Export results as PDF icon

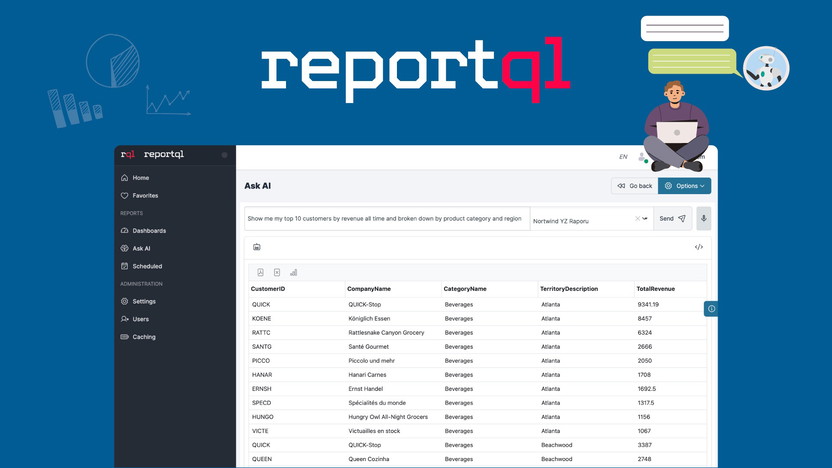click(261, 272)
